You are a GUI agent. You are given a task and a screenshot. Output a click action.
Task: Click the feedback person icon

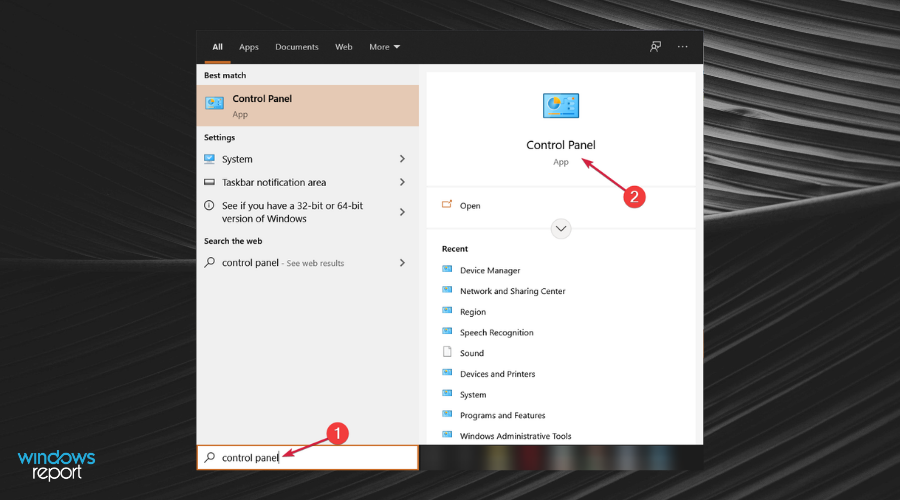pyautogui.click(x=655, y=46)
